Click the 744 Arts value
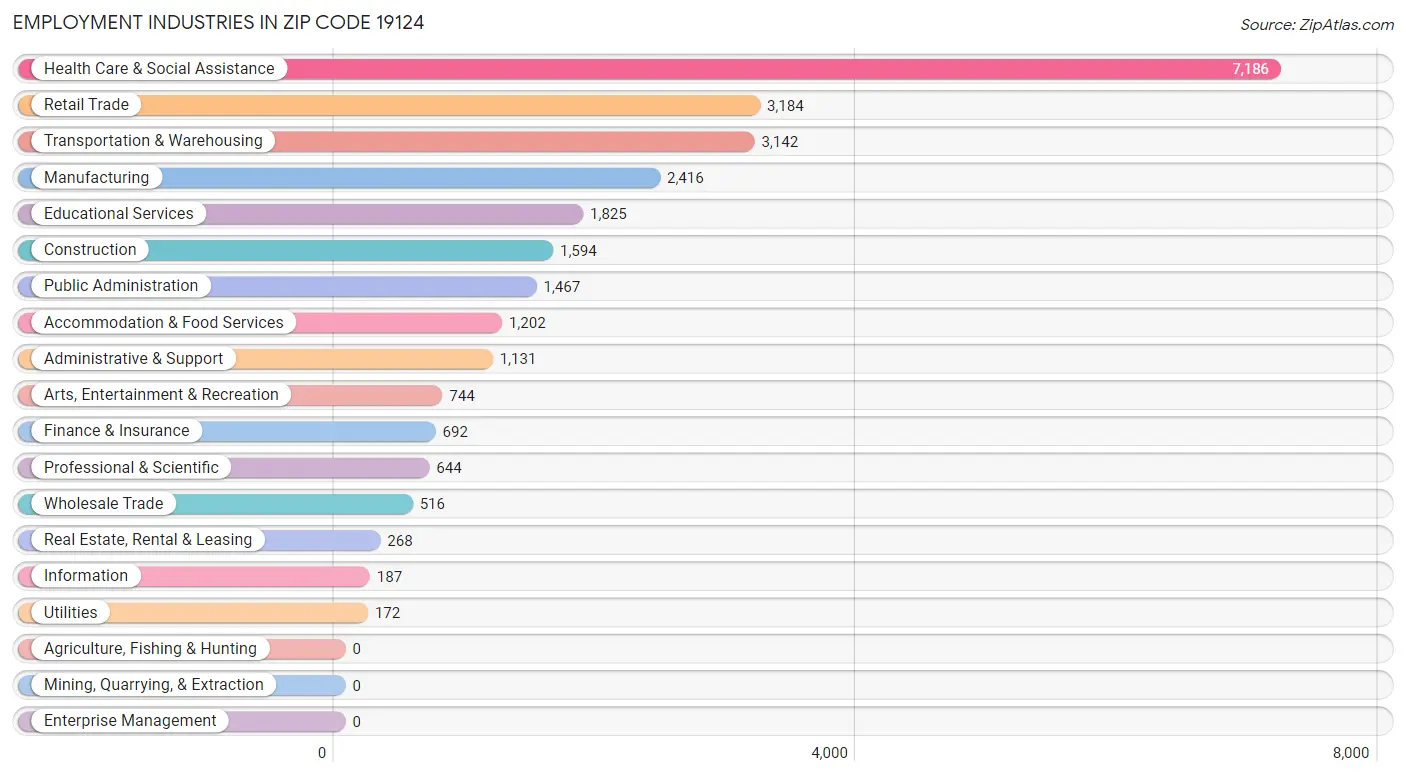This screenshot has height=776, width=1406. (x=462, y=396)
